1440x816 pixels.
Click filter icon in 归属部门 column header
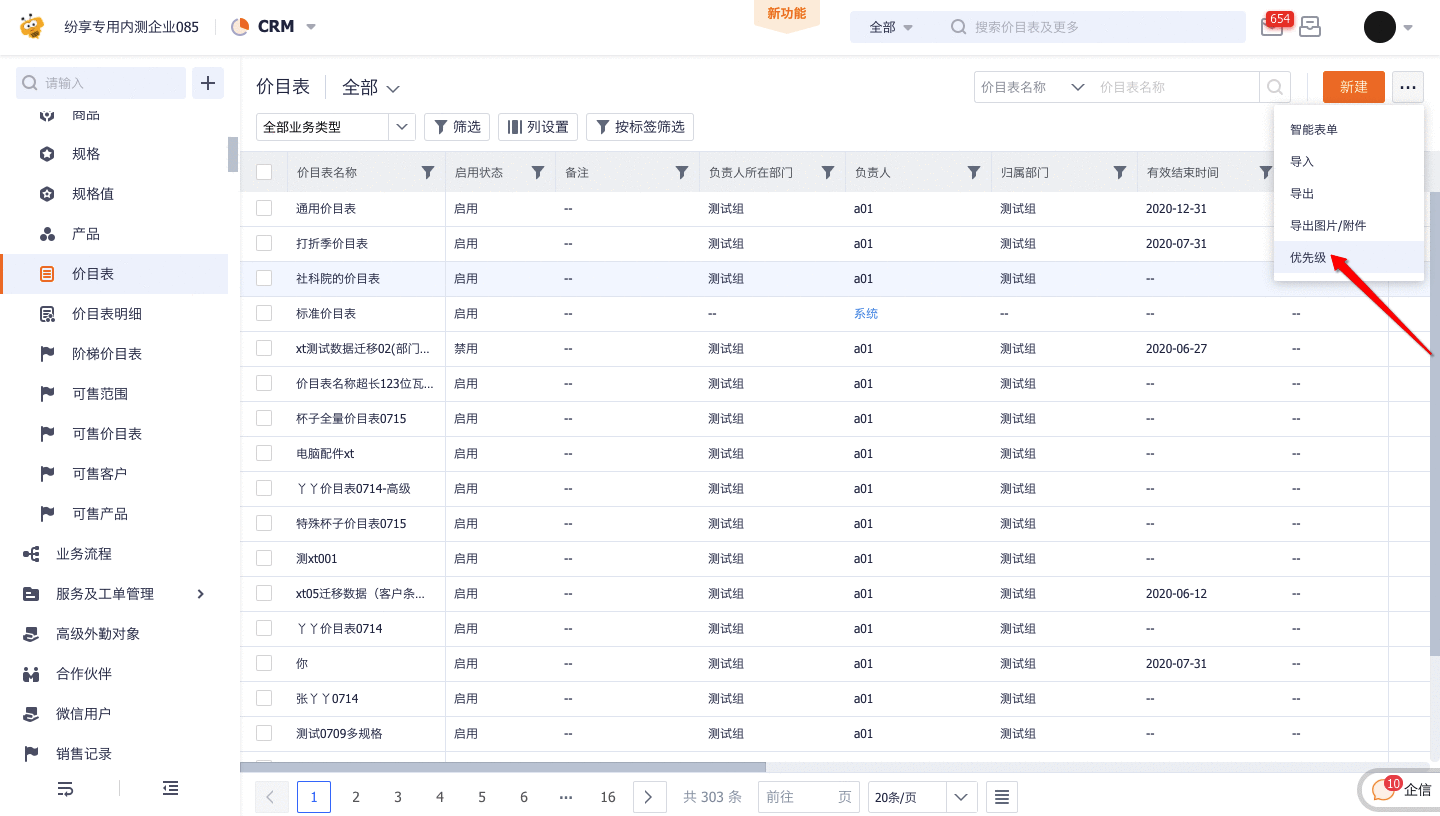click(x=1120, y=172)
